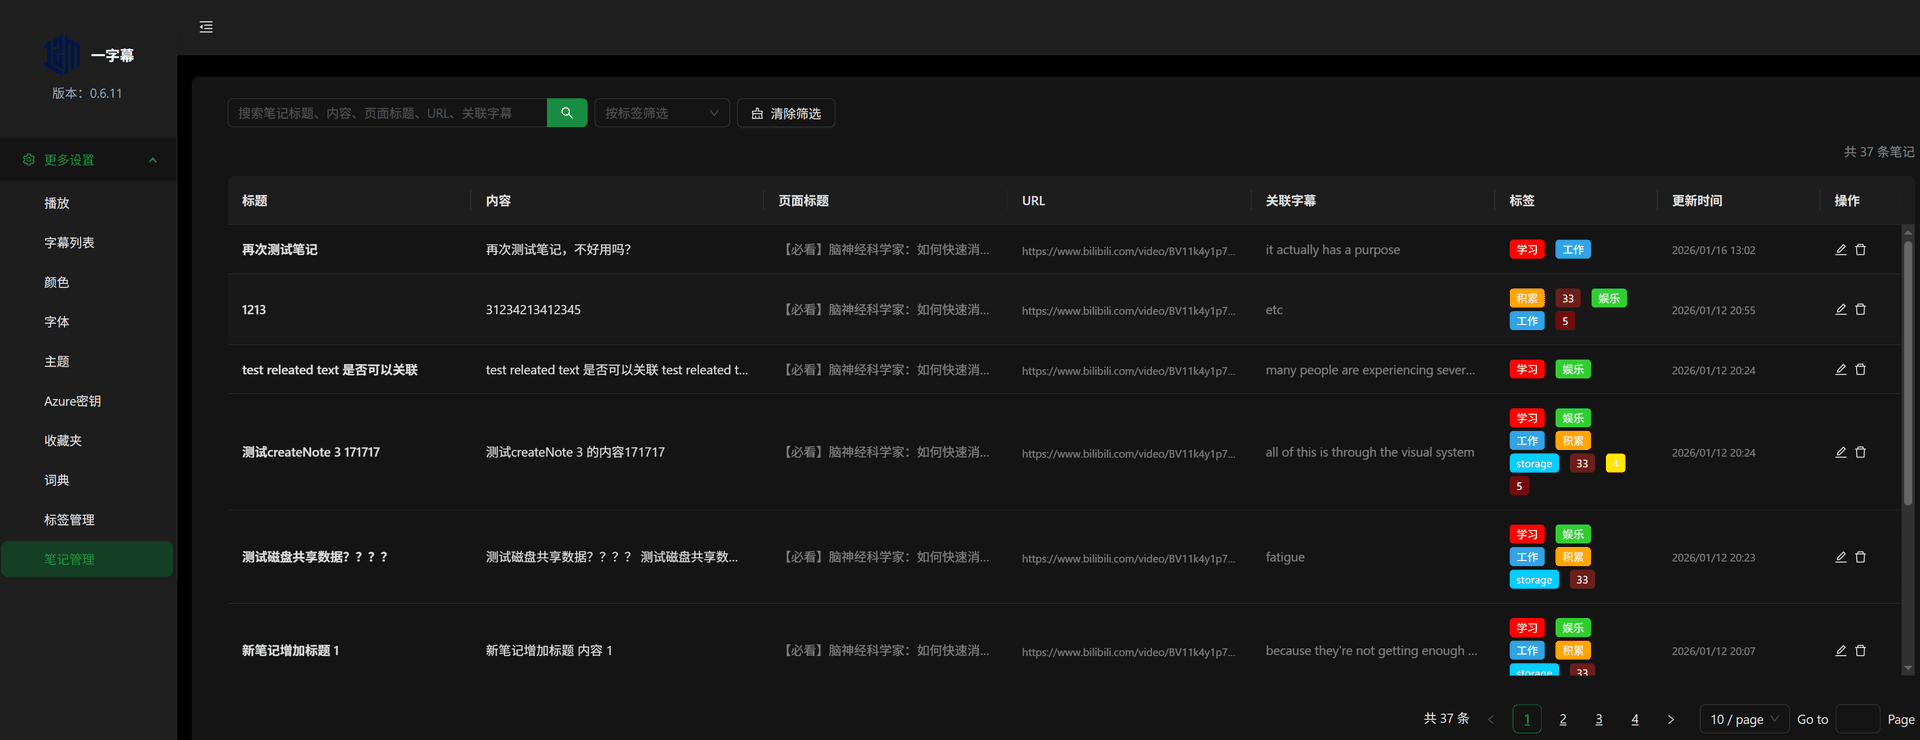The width and height of the screenshot is (1920, 740).
Task: Open the 字体 menu item
Action: click(88, 322)
